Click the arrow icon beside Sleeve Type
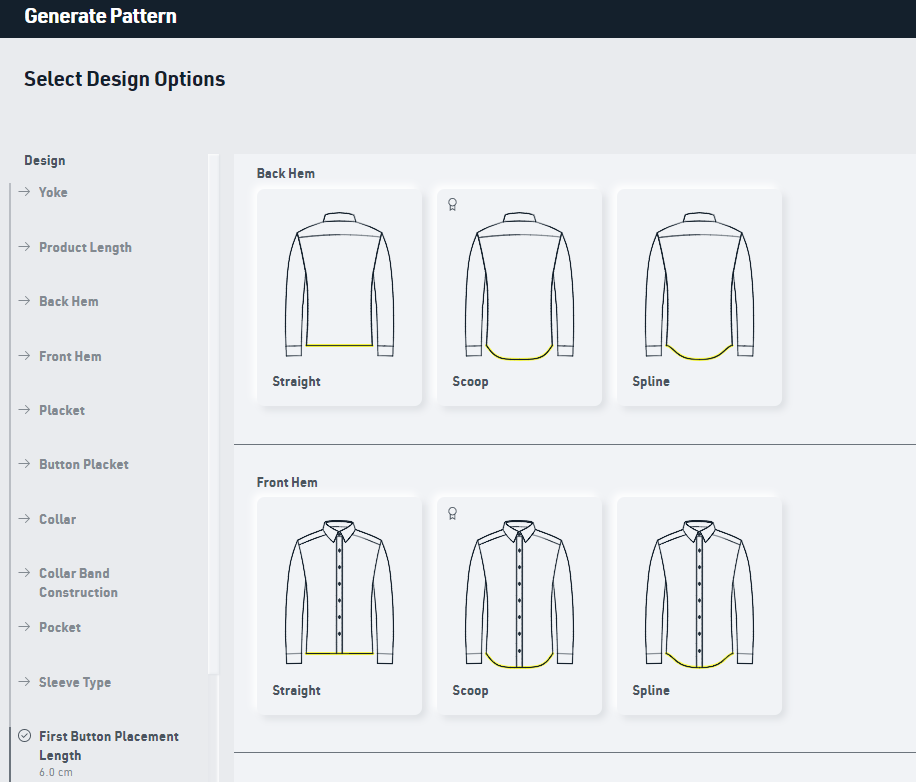This screenshot has width=916, height=782. click(24, 682)
